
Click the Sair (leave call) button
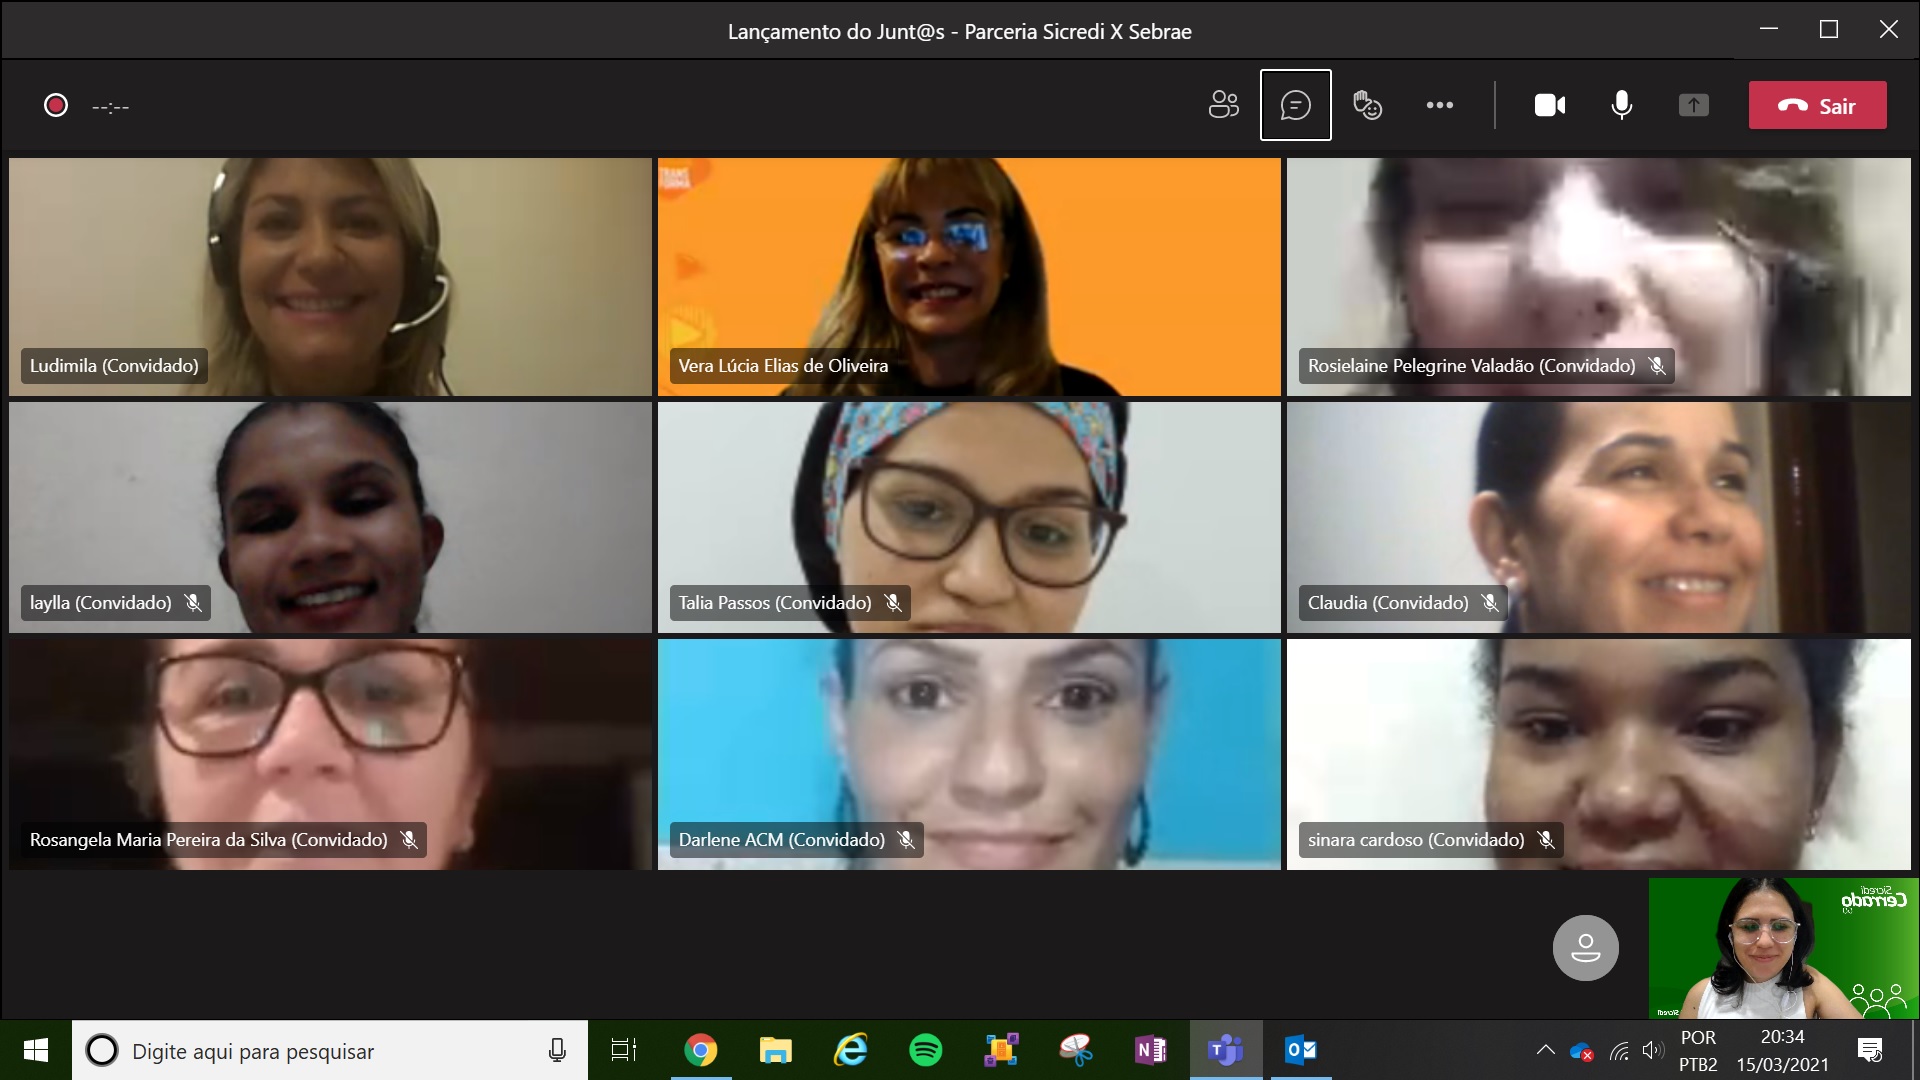coord(1822,105)
